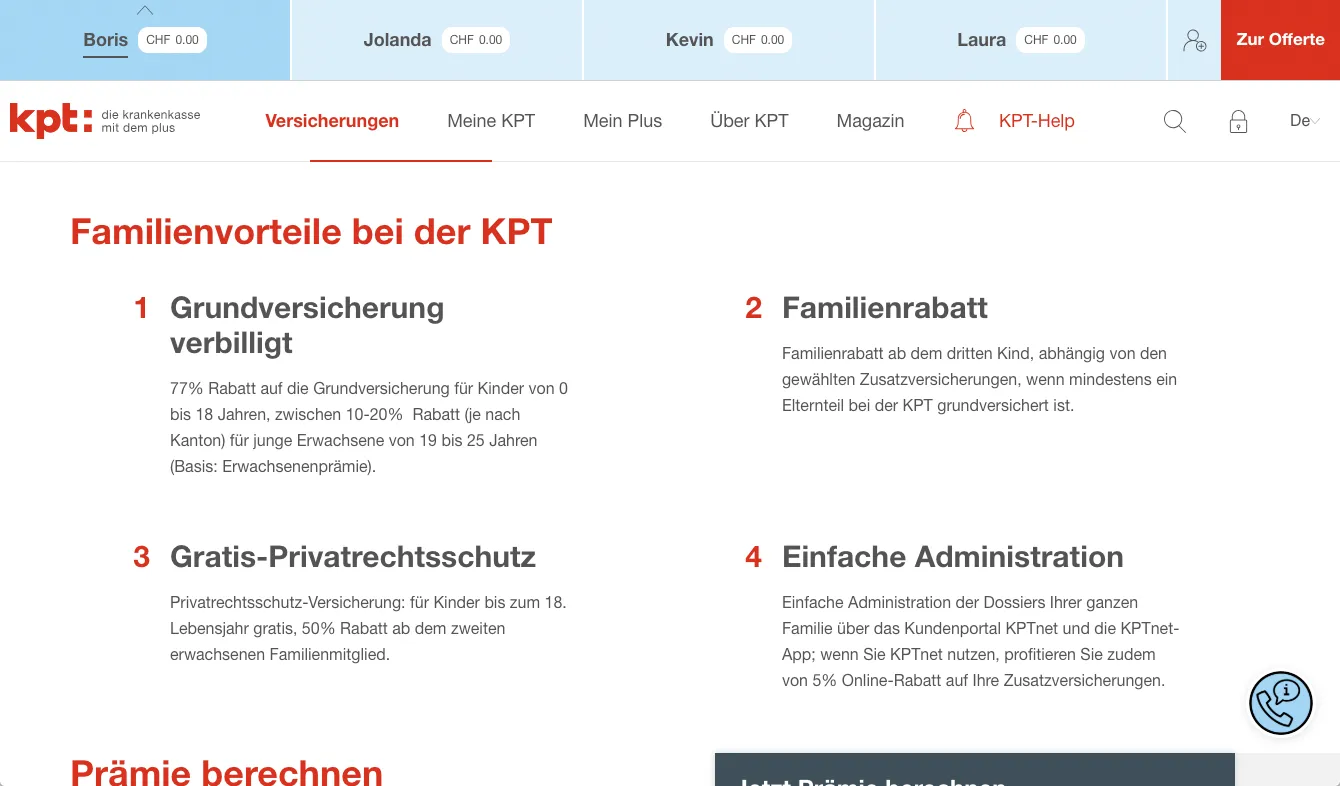Open the Versicherungen menu
This screenshot has width=1340, height=786.
click(x=332, y=121)
